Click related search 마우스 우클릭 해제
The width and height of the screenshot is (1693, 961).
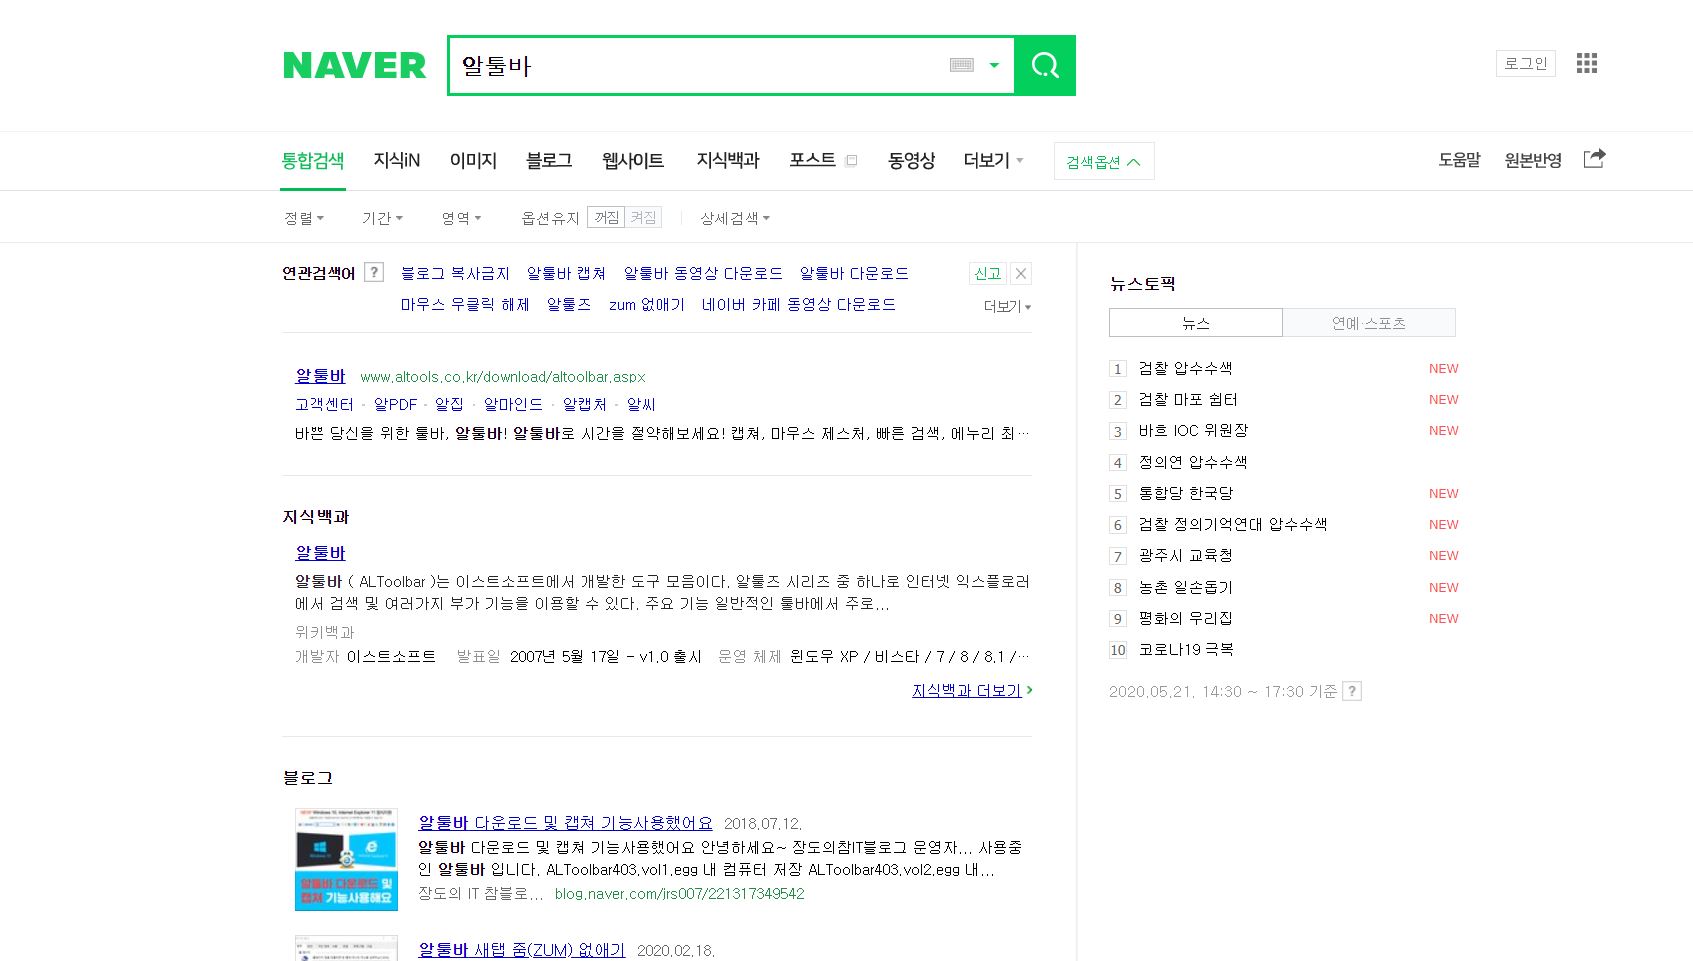[x=465, y=304]
